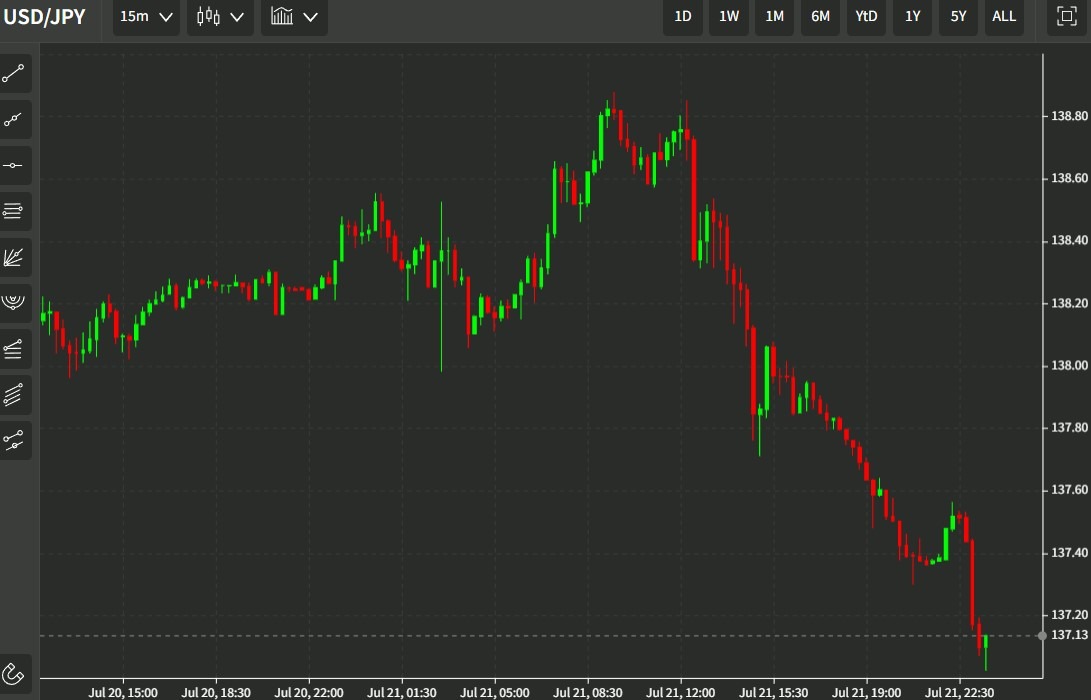This screenshot has width=1091, height=700.
Task: Select the parallel horizontal lines tool
Action: click(13, 211)
